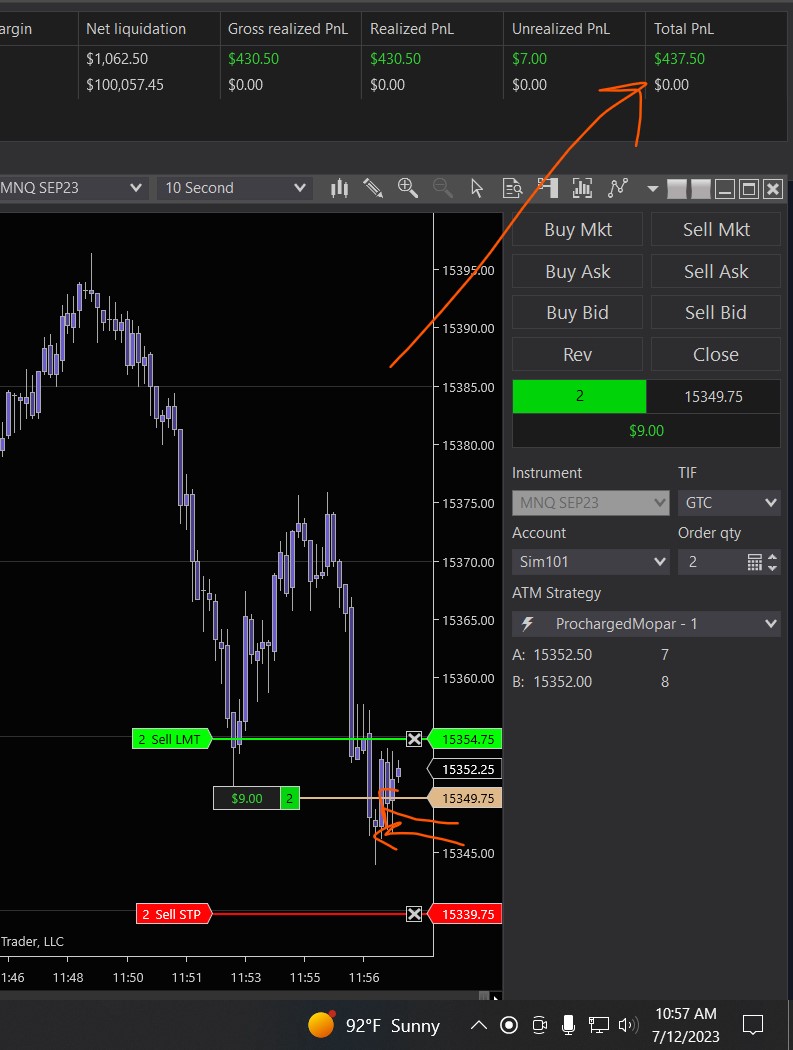This screenshot has width=793, height=1050.
Task: Click the 15349.75 average price box
Action: (x=713, y=396)
